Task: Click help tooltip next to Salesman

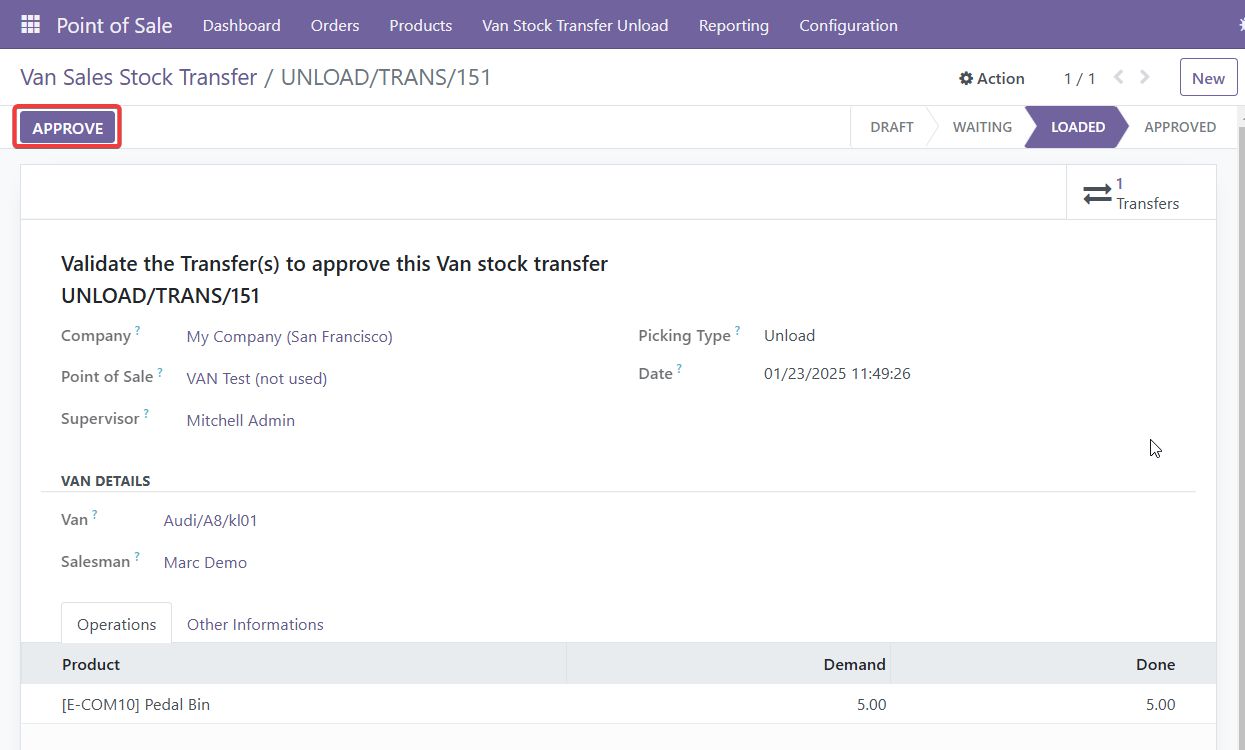Action: [x=137, y=556]
